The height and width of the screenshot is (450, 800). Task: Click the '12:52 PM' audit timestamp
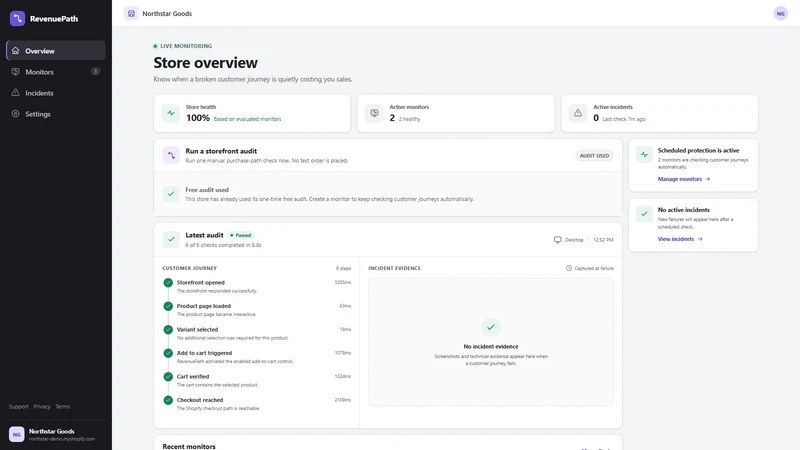tap(603, 240)
